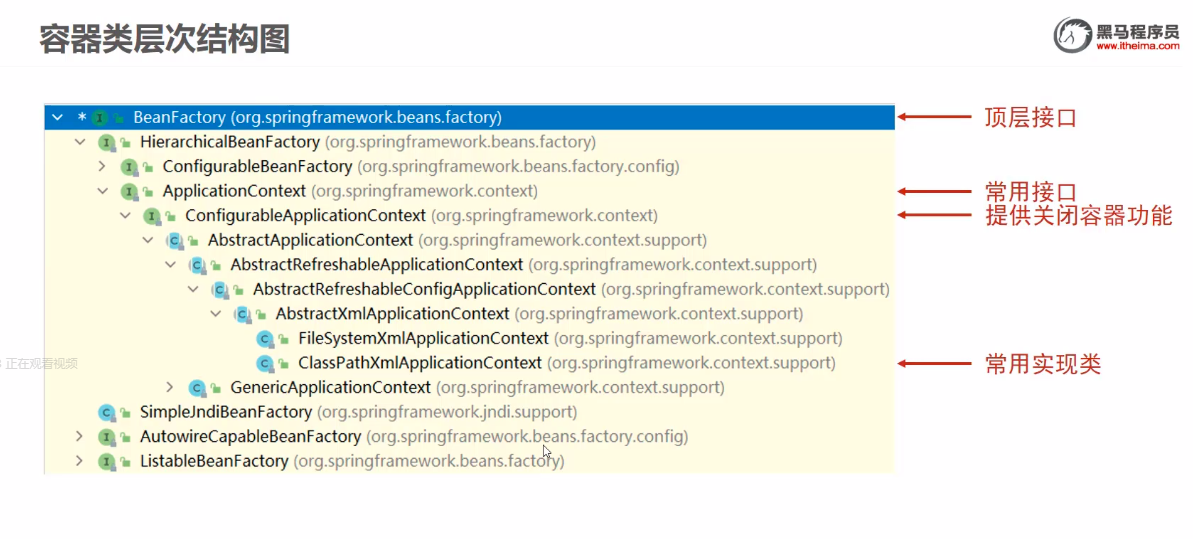Click the BeanFactory interface icon
This screenshot has width=1193, height=539.
pos(100,118)
